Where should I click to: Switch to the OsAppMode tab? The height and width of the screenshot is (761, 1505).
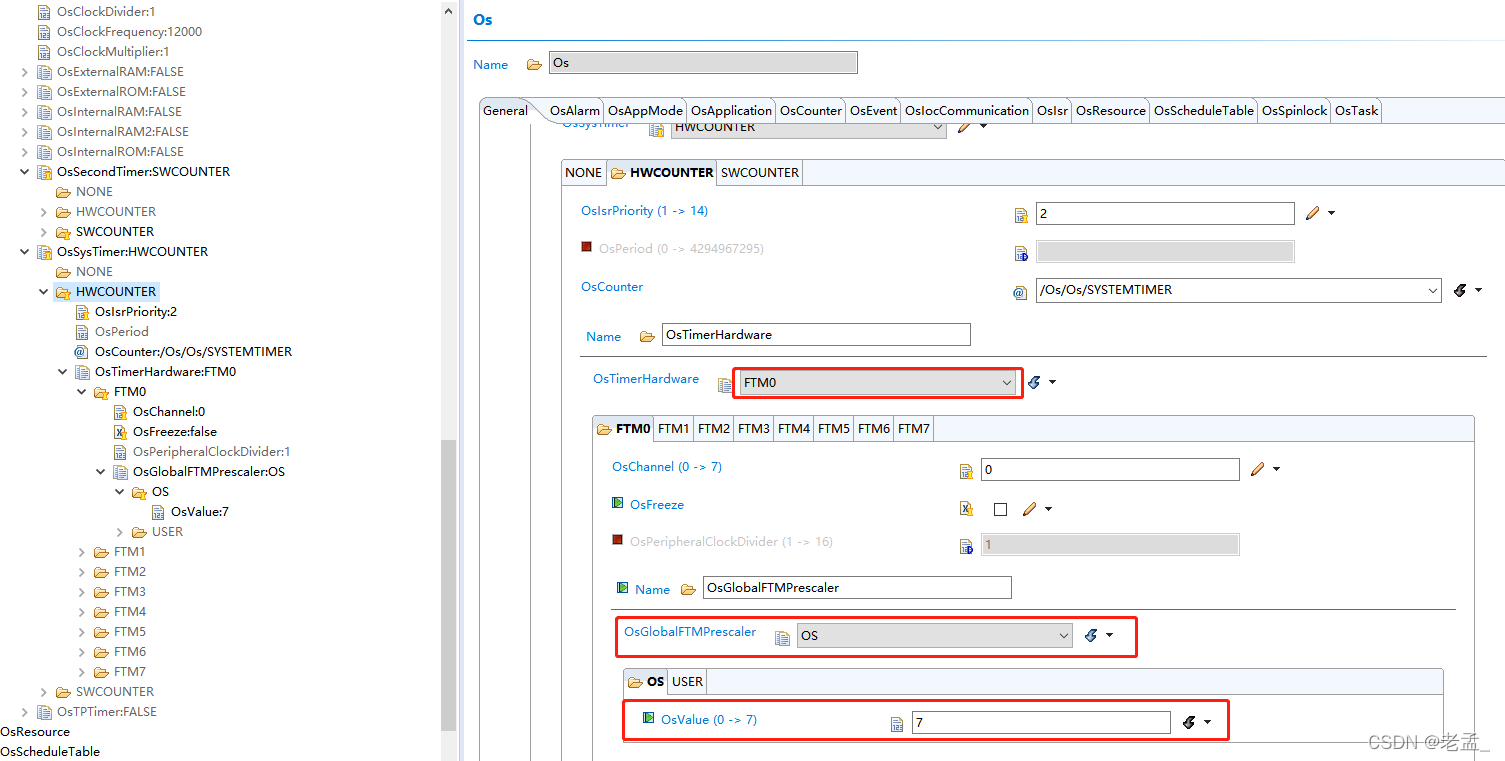click(645, 111)
